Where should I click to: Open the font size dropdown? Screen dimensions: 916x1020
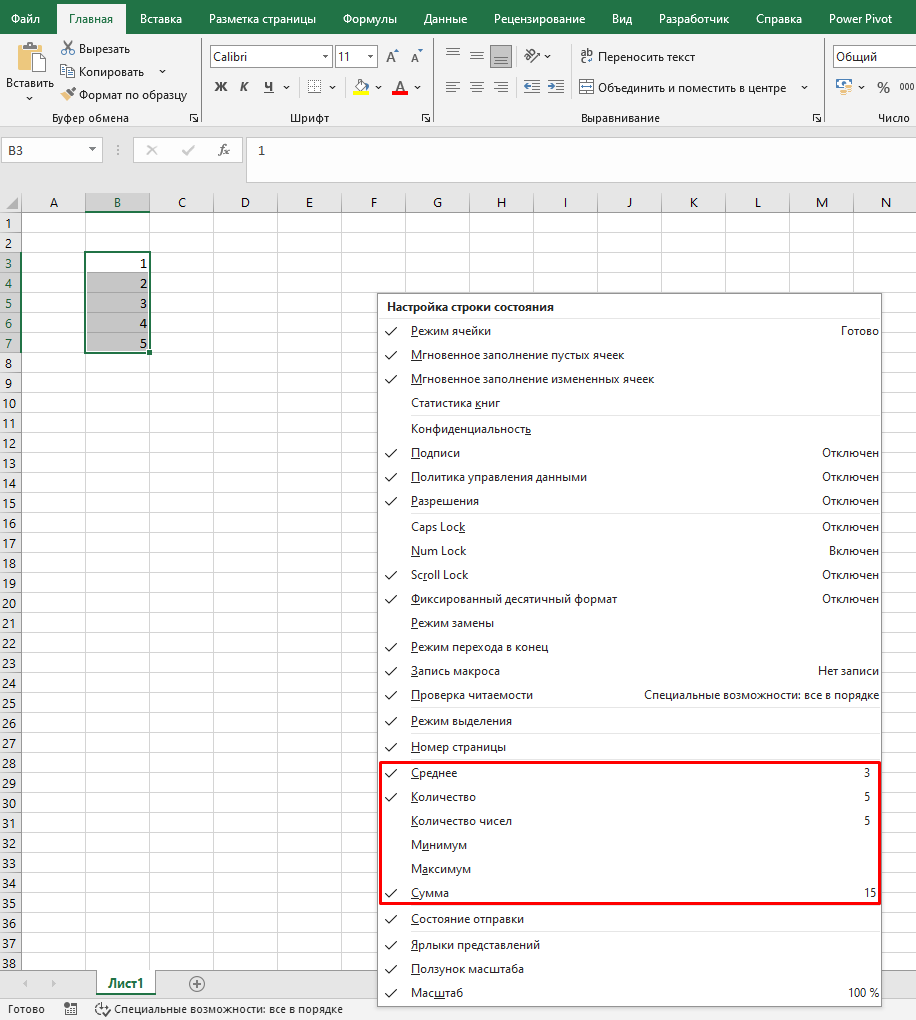[369, 56]
